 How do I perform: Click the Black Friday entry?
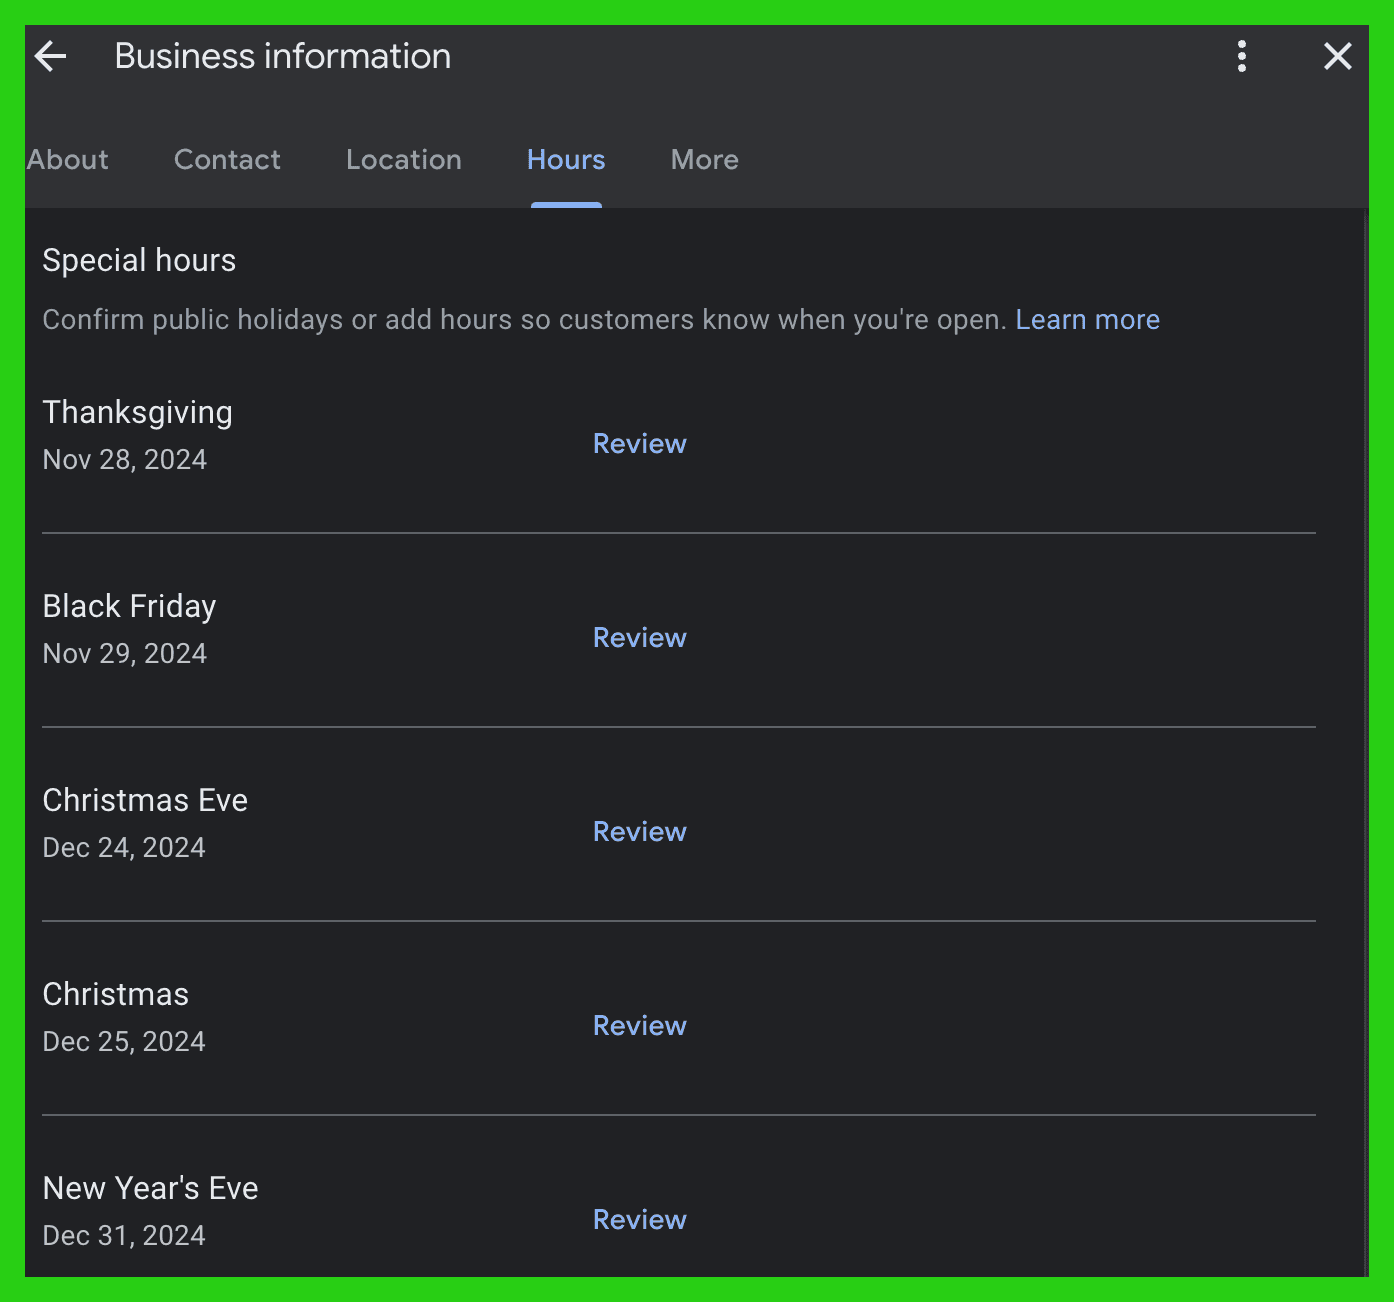click(x=129, y=606)
